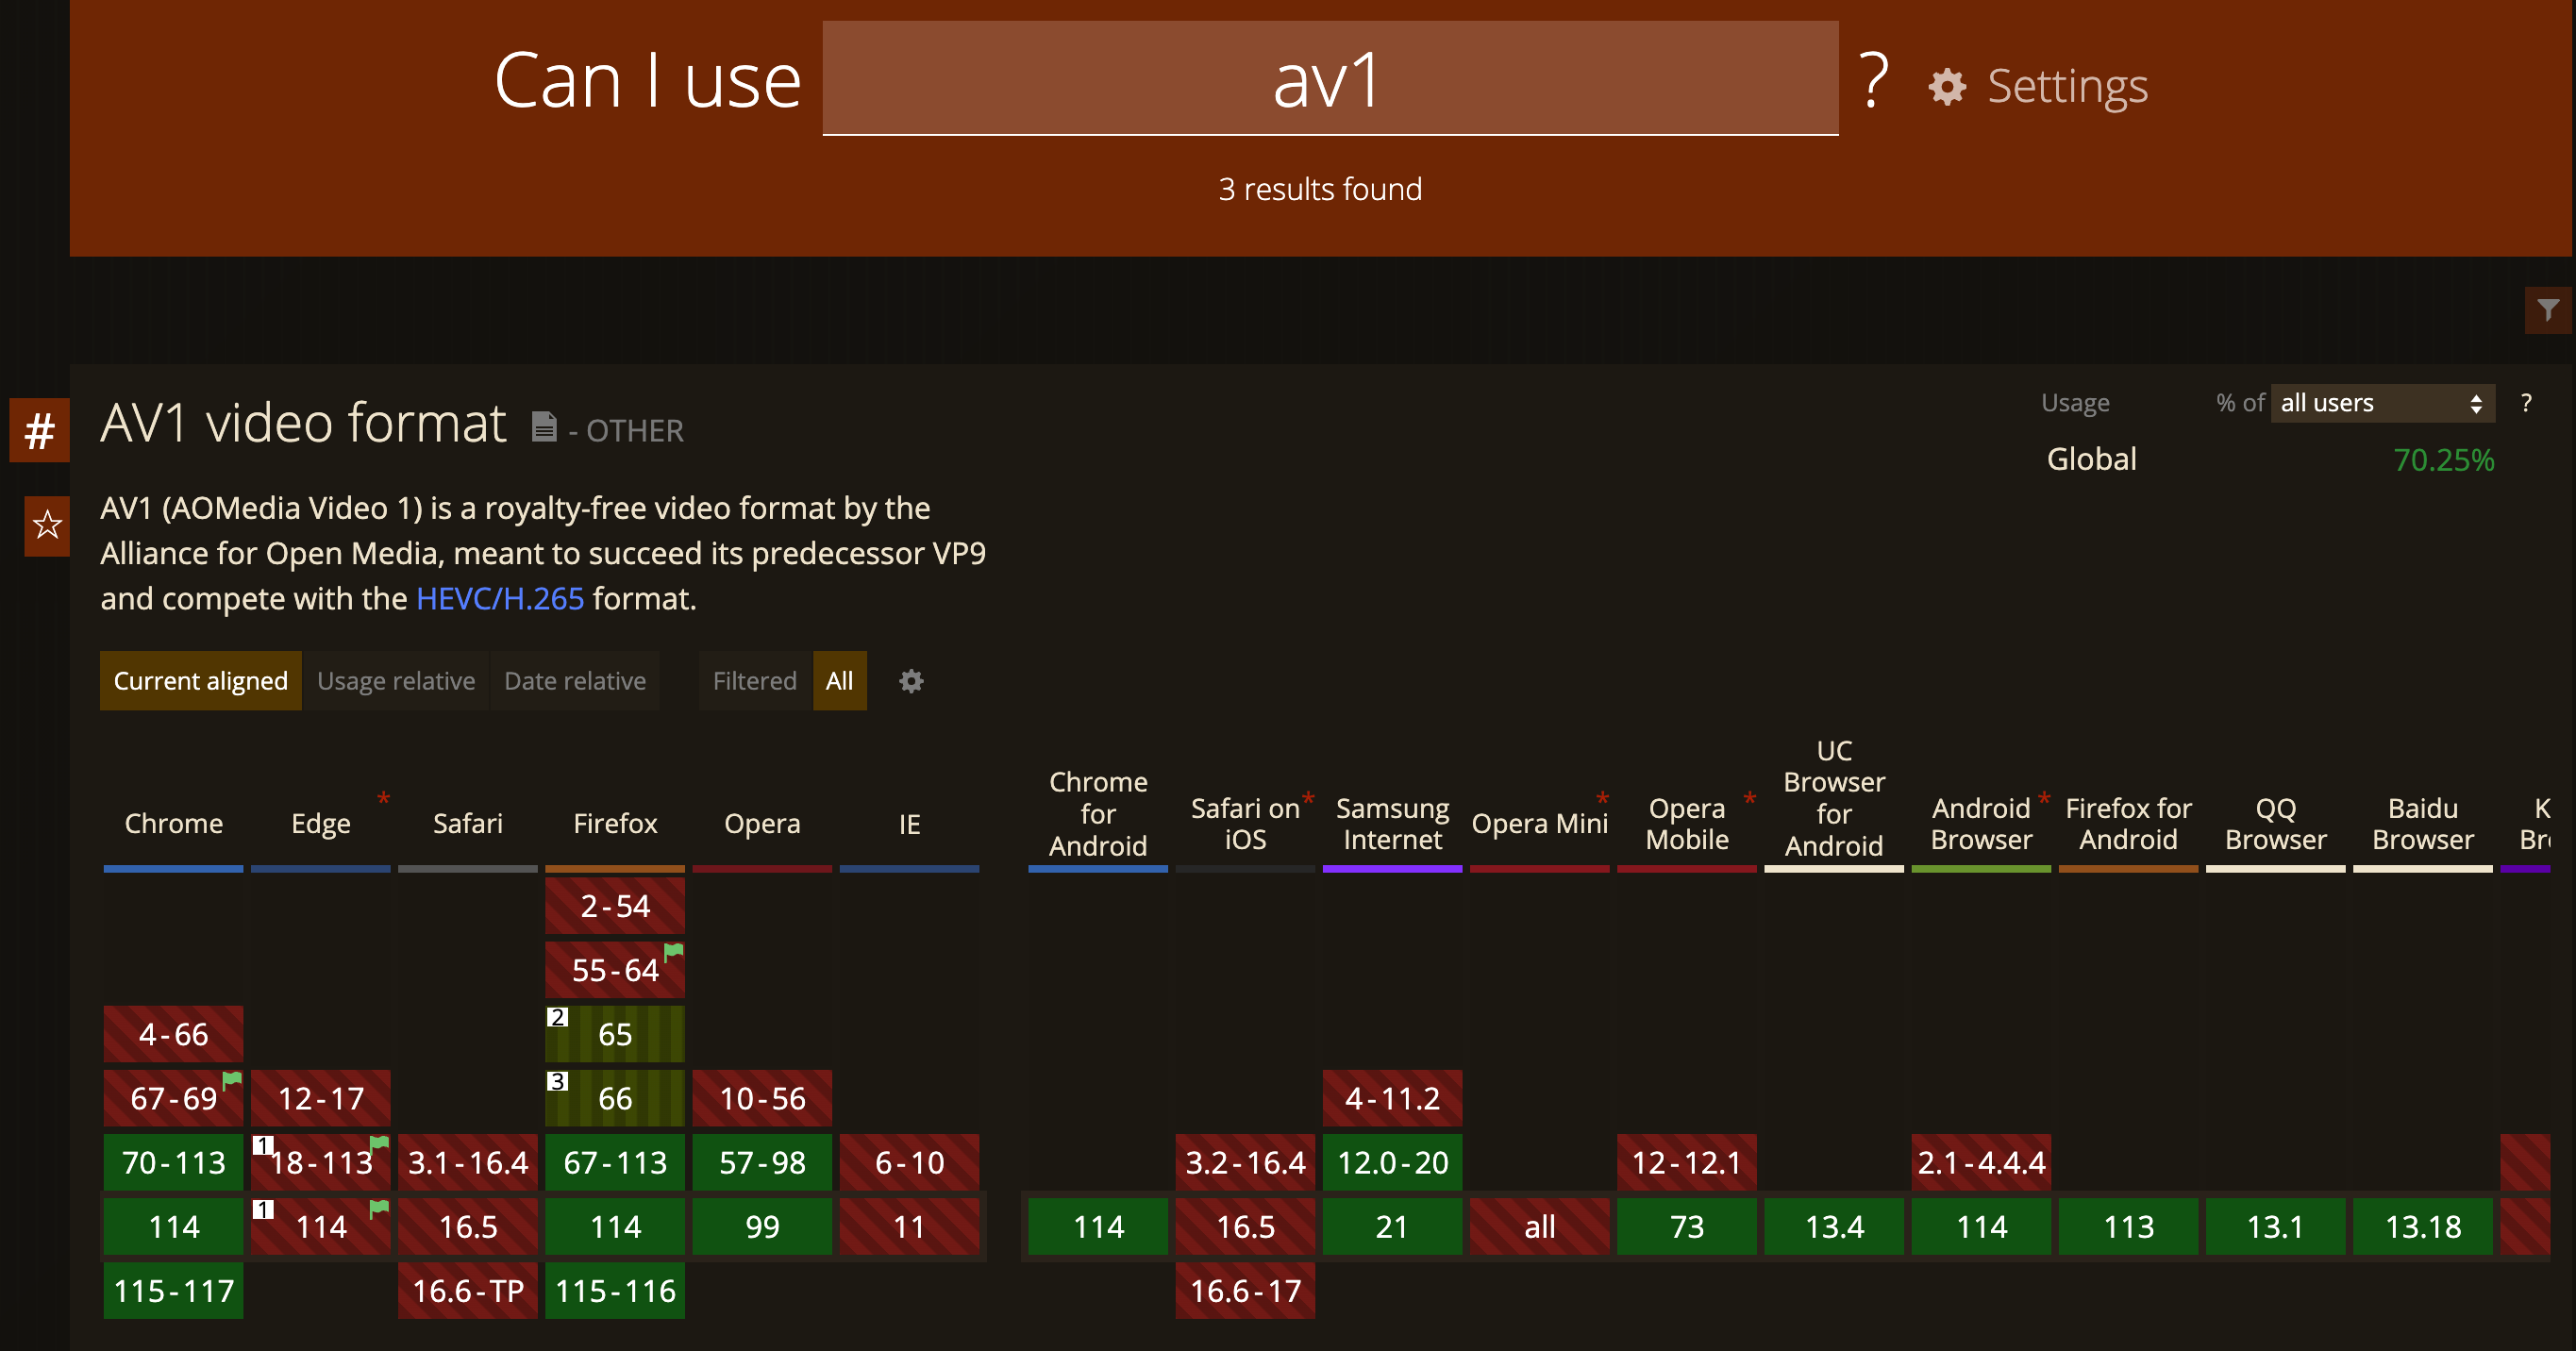Select Chrome 115-117 version cell

coord(173,1290)
